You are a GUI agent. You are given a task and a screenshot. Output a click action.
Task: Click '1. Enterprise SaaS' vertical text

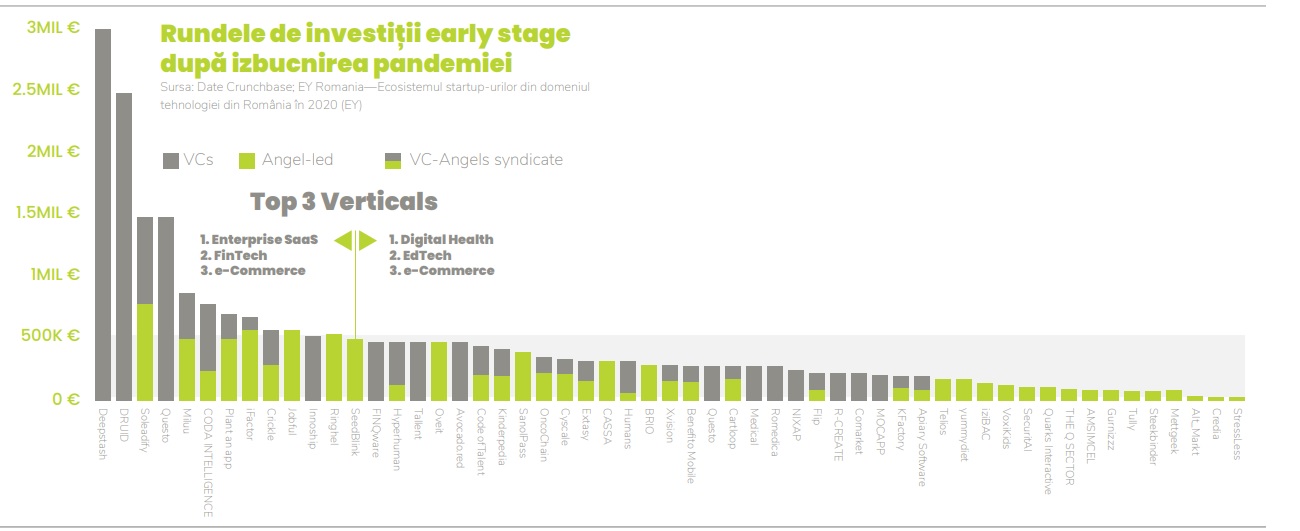pos(259,240)
